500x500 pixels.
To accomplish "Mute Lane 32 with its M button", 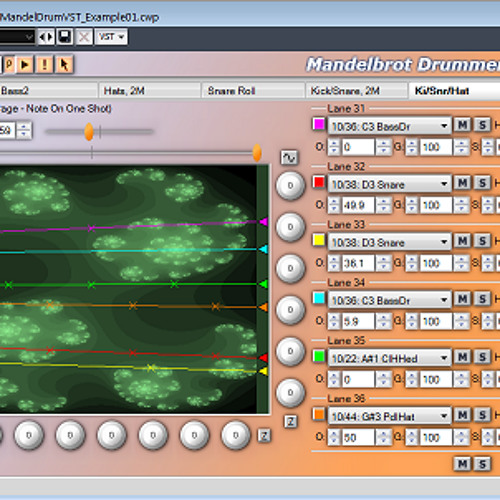I will pyautogui.click(x=463, y=183).
